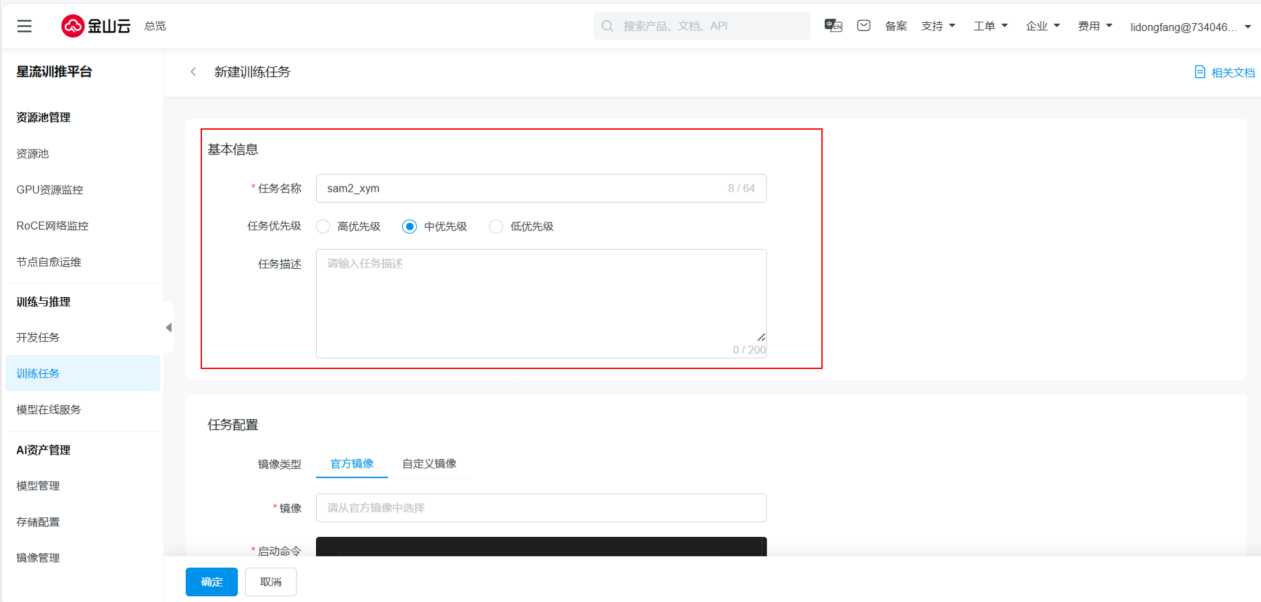Image resolution: width=1261 pixels, height=602 pixels.
Task: Click the 任务描述 resize handle
Action: (761, 337)
